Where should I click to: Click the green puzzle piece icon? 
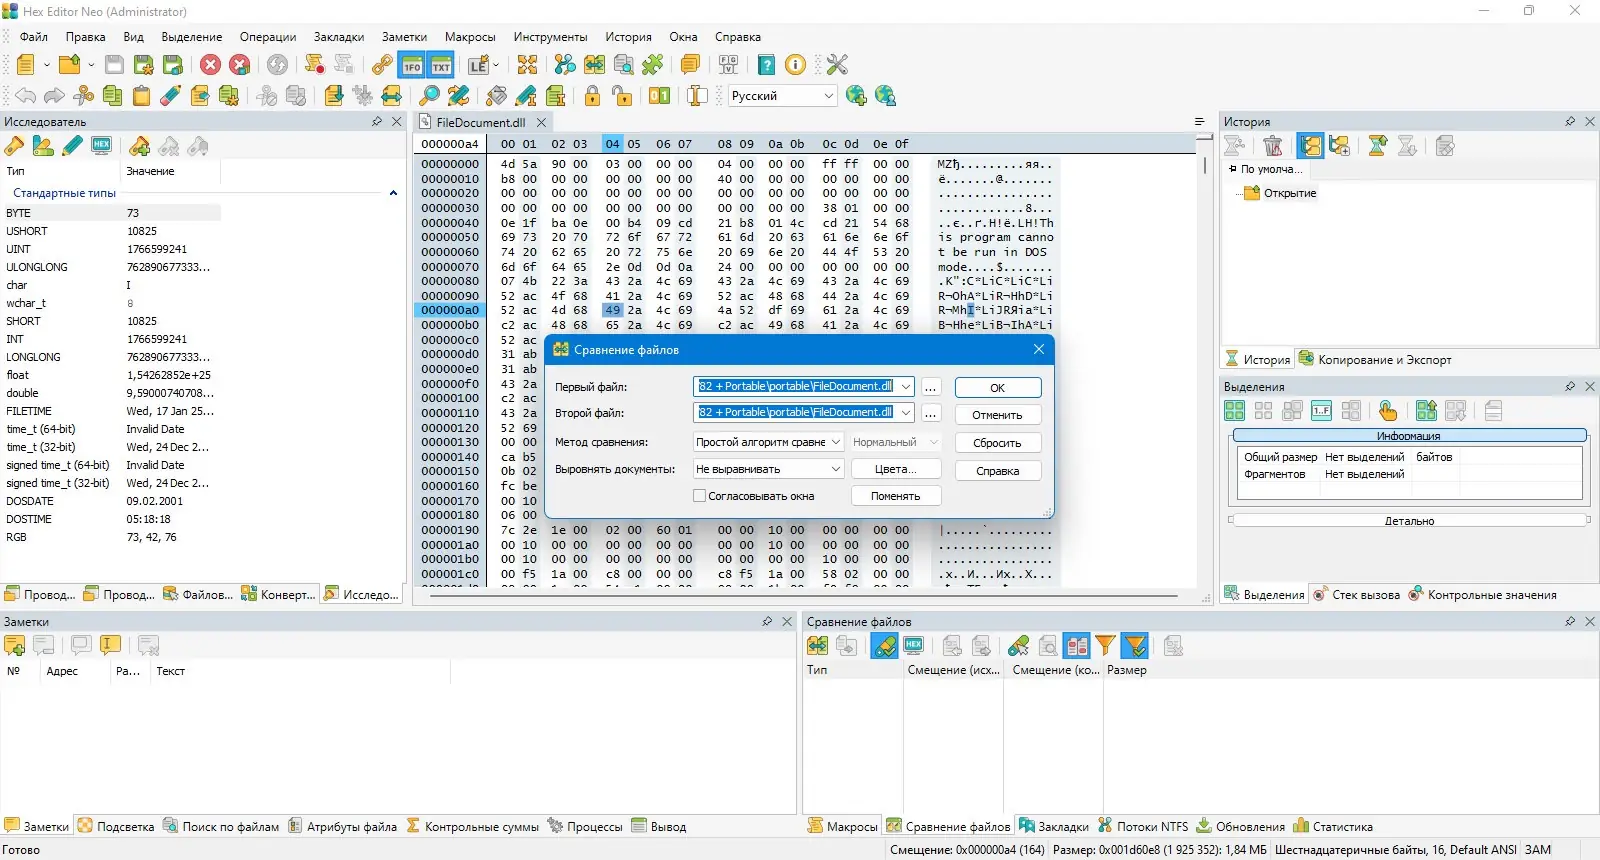click(x=653, y=65)
